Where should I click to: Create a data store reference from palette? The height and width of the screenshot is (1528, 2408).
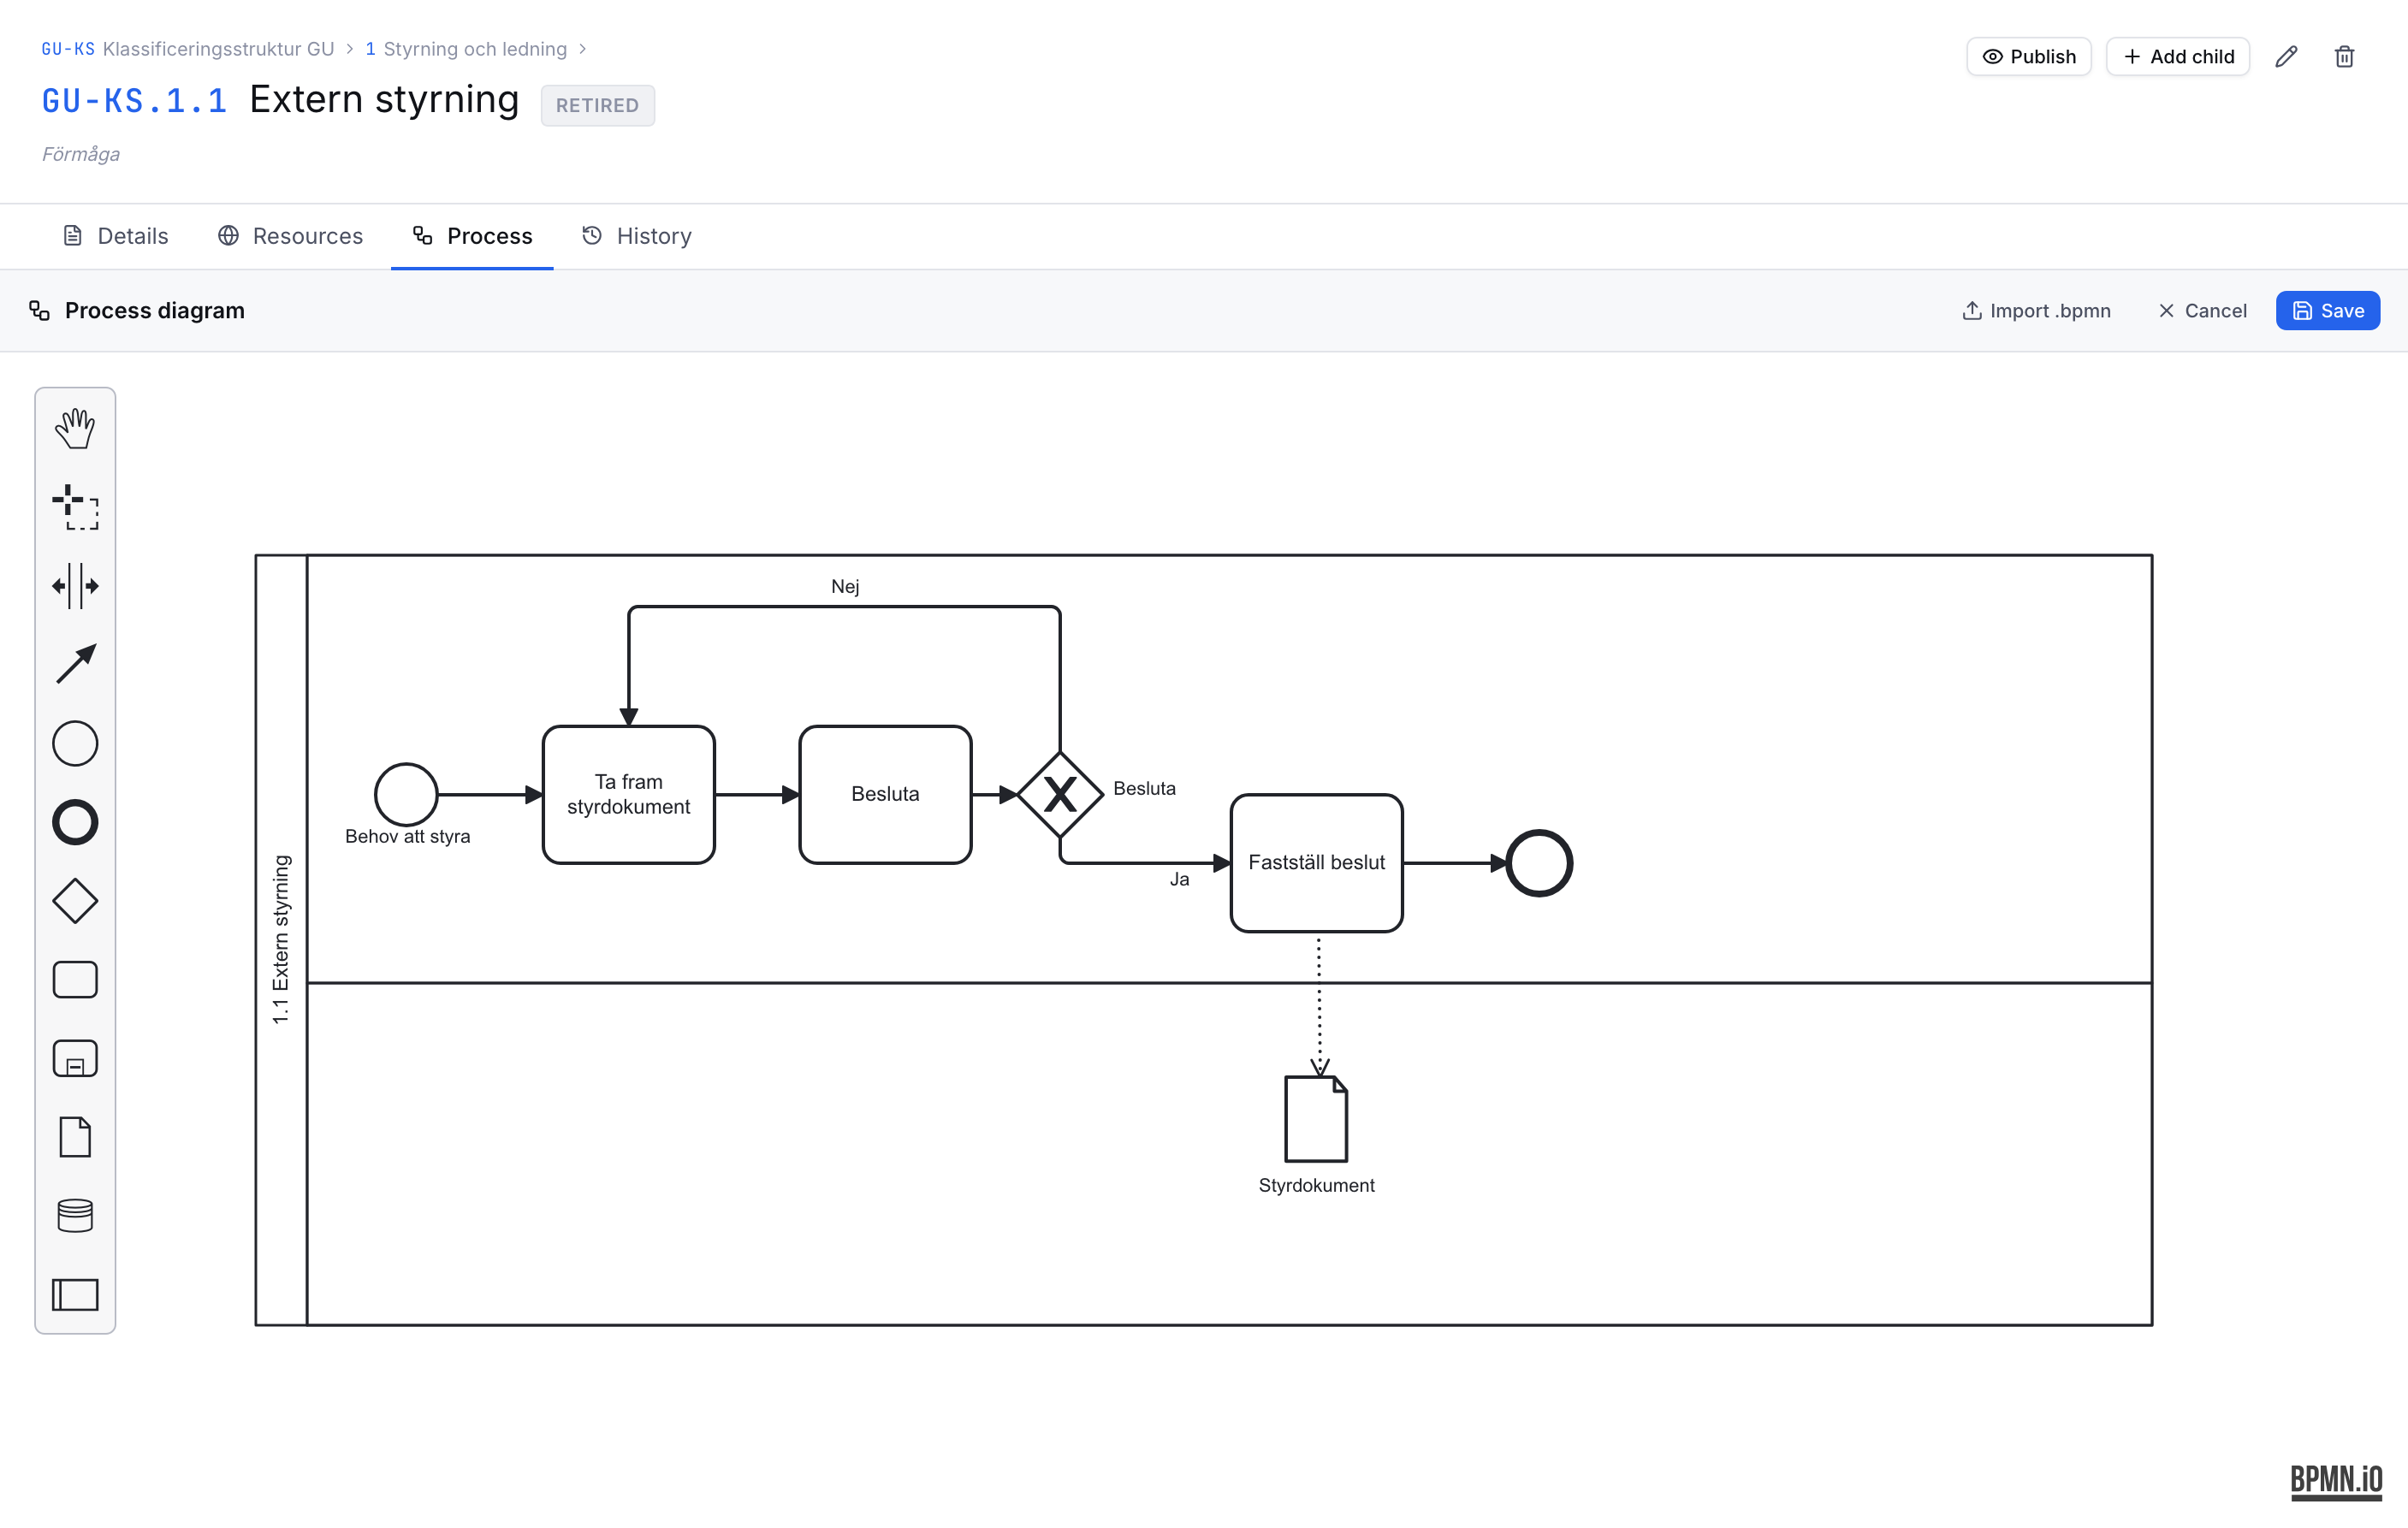click(x=75, y=1215)
